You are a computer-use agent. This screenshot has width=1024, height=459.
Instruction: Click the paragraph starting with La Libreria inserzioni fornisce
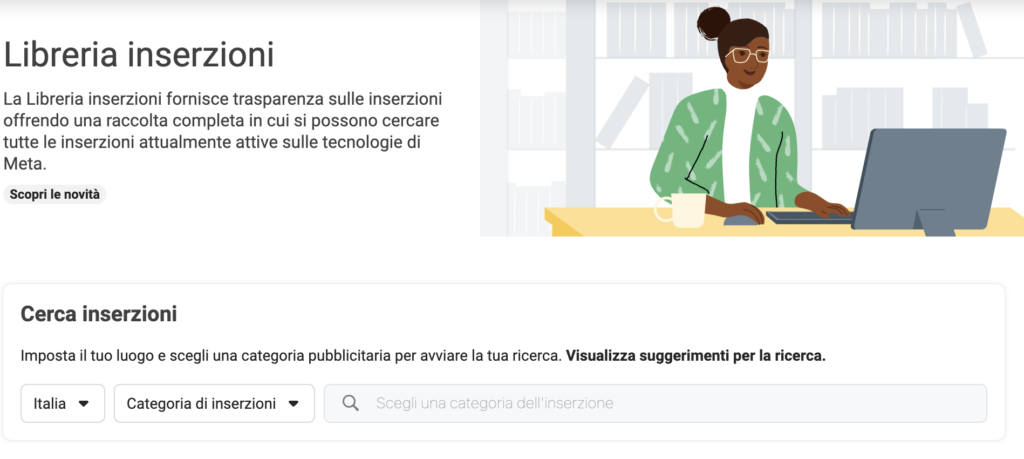(223, 132)
